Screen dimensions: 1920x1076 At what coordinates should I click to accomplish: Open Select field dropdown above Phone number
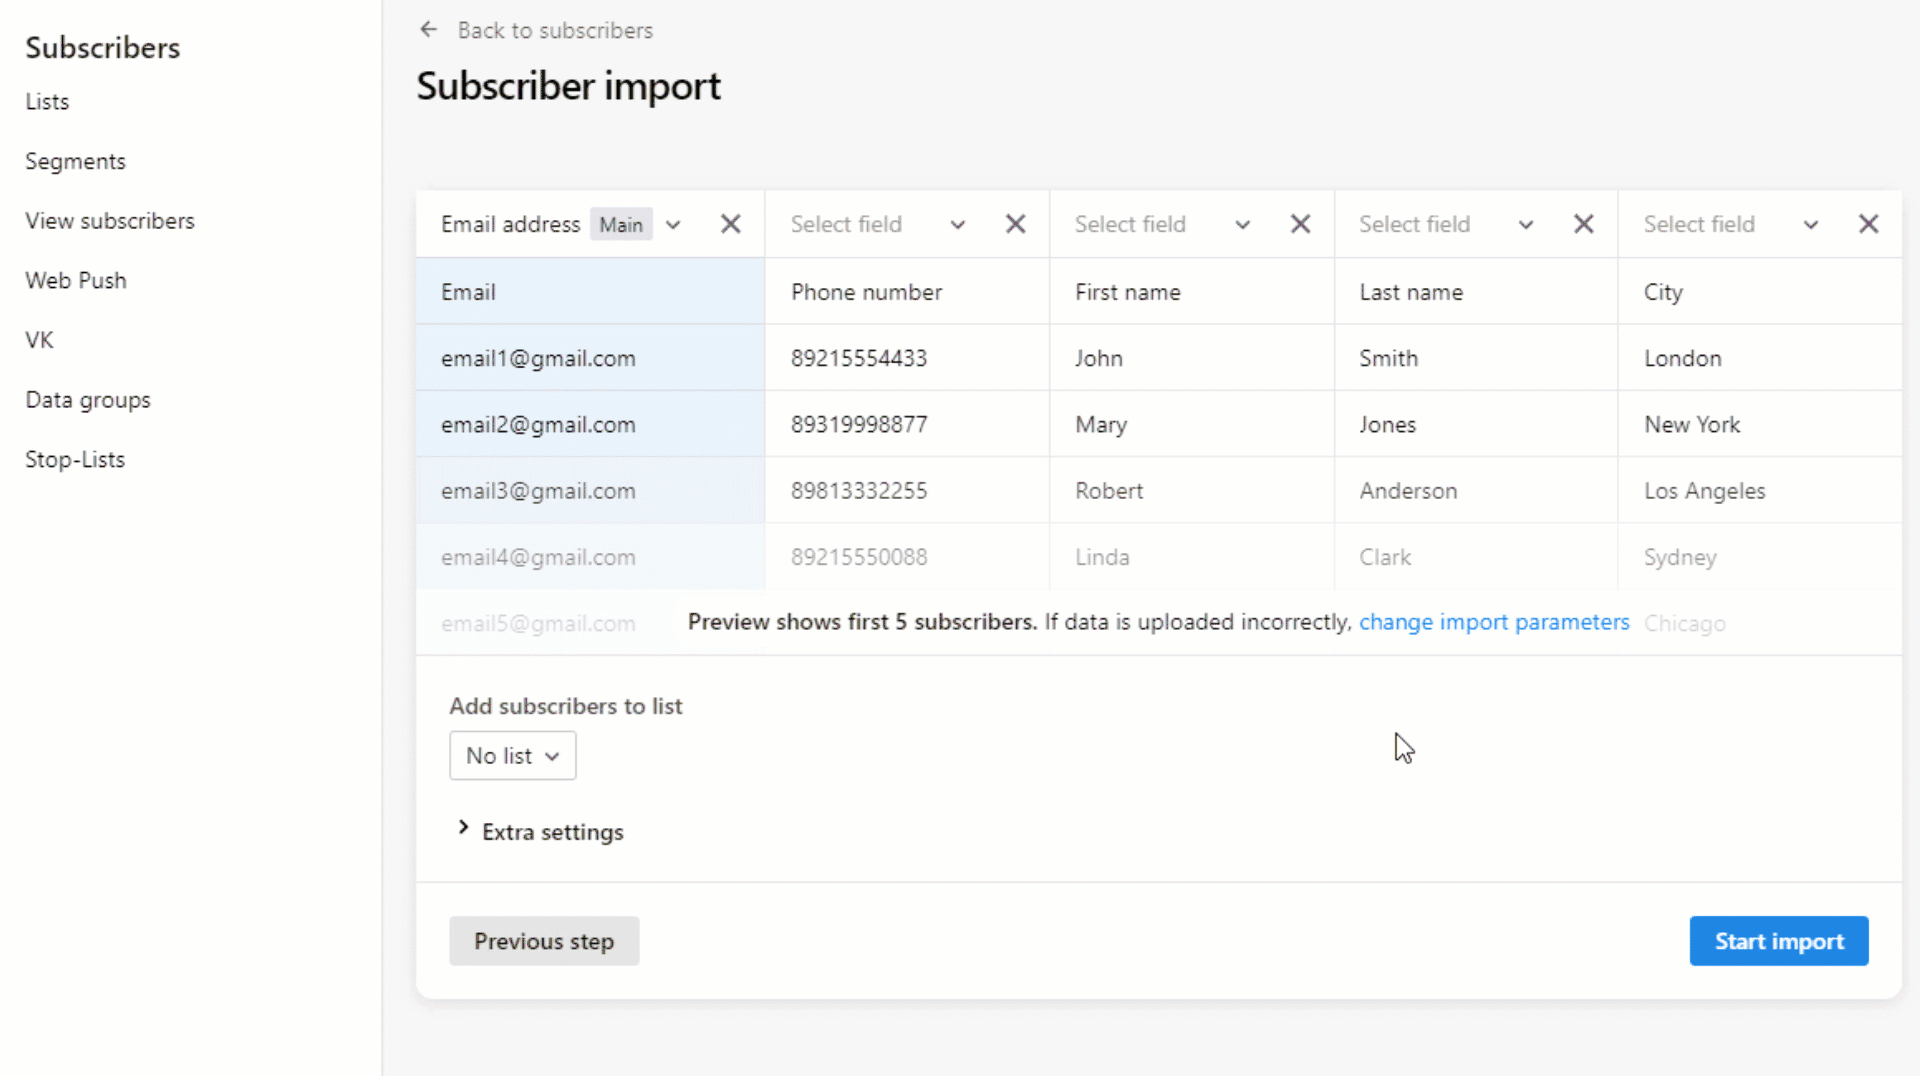click(x=957, y=224)
